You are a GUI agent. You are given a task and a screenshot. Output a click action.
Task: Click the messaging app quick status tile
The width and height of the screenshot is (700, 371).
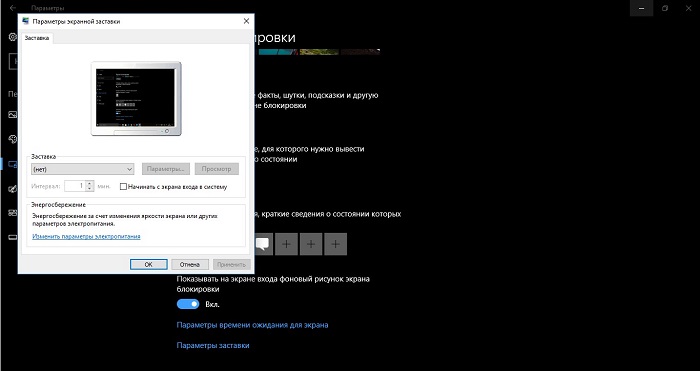(x=263, y=244)
